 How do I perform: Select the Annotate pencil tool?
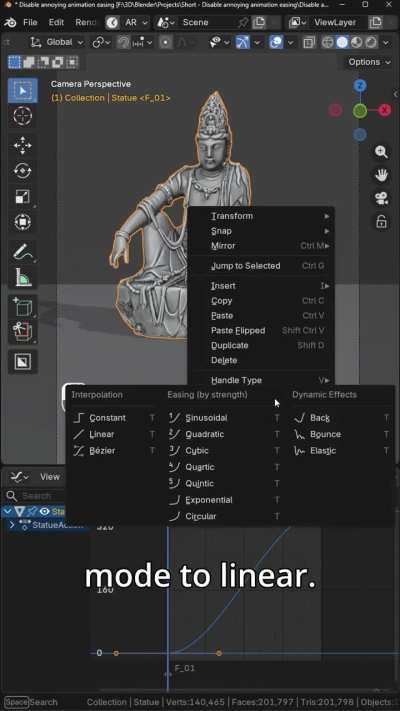point(22,252)
